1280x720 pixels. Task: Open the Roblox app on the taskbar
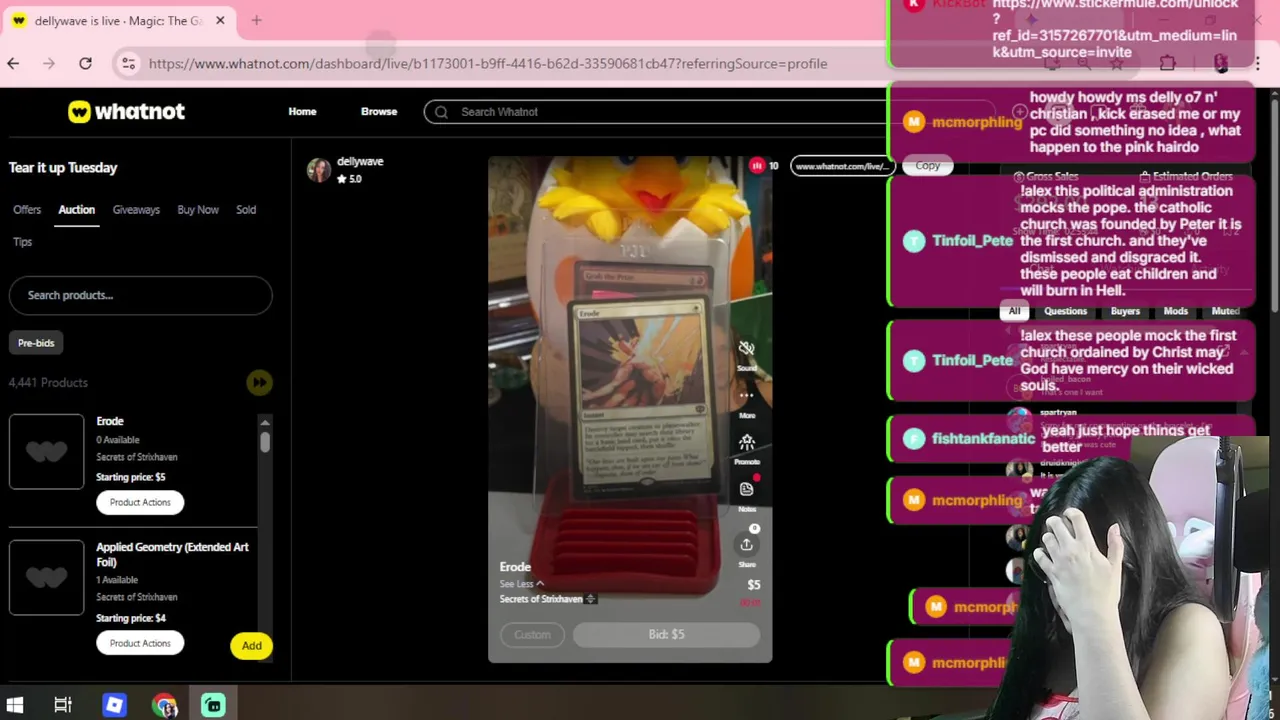(x=114, y=705)
